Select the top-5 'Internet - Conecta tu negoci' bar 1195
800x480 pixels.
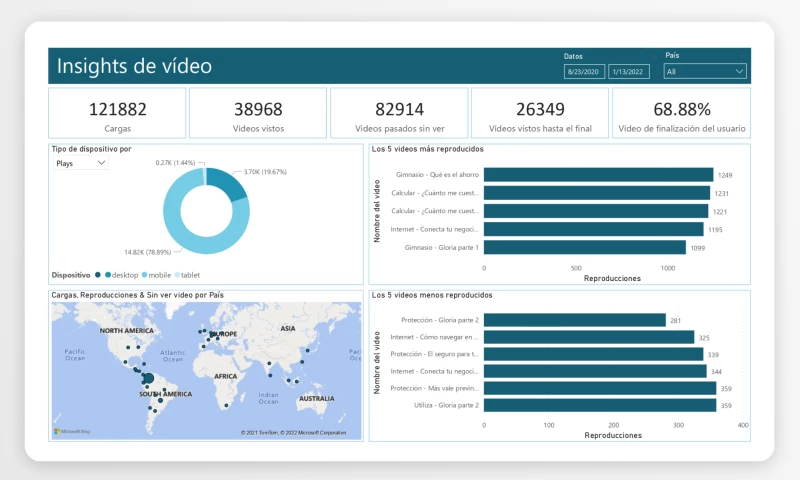point(594,229)
